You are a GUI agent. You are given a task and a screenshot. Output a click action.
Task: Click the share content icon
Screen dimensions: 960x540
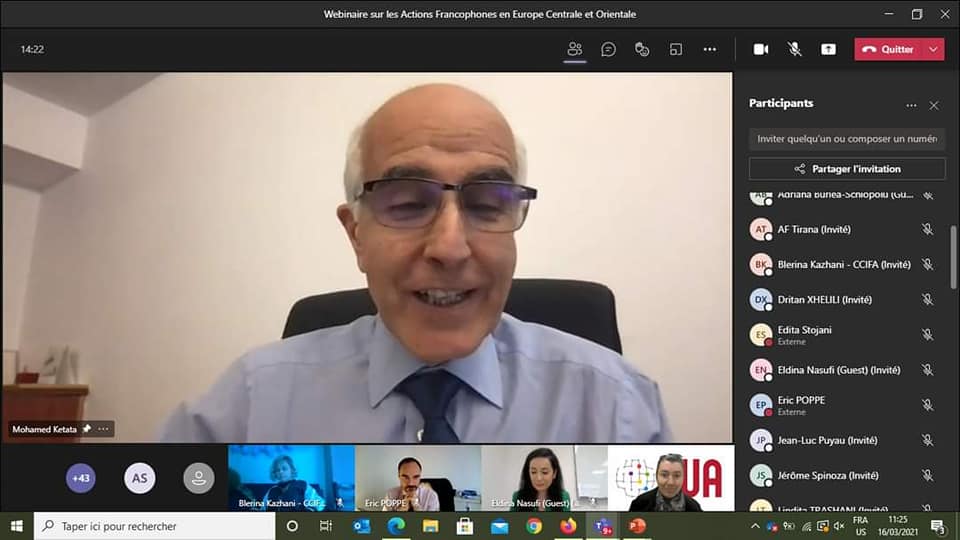click(x=828, y=49)
